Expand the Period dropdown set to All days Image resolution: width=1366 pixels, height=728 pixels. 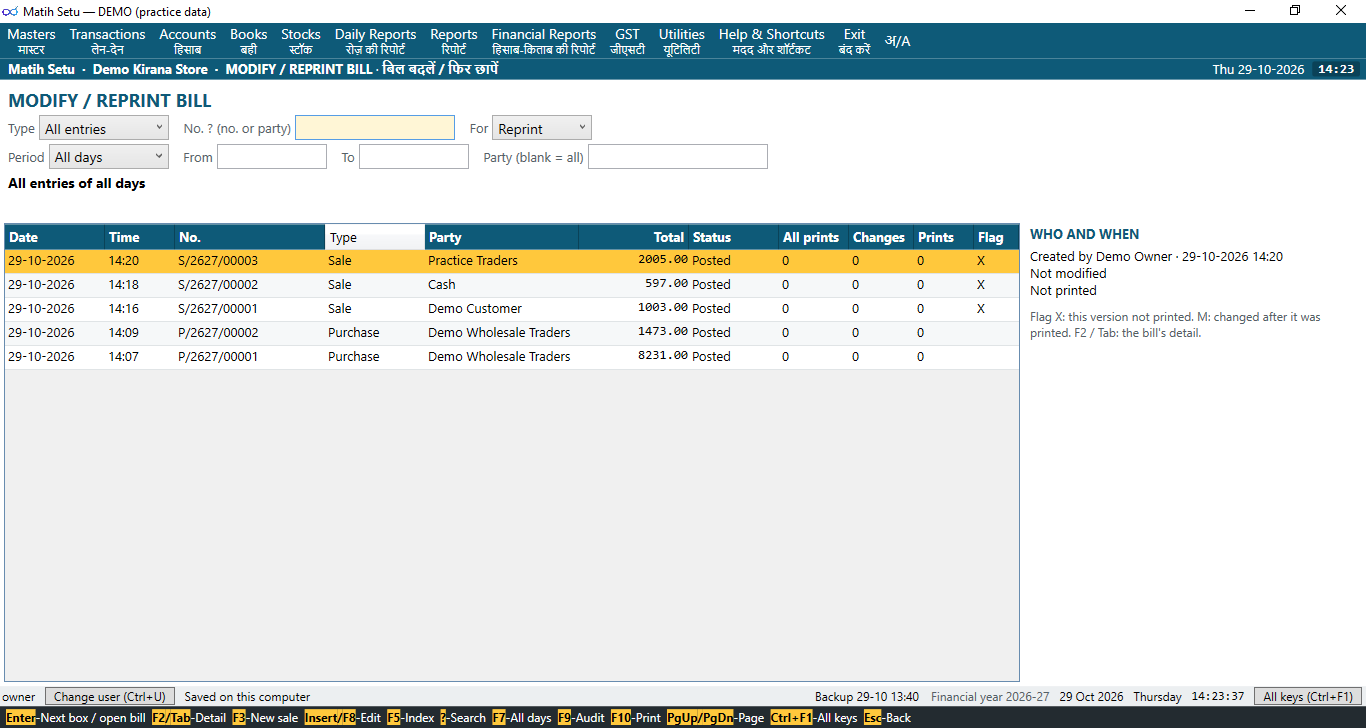click(108, 157)
